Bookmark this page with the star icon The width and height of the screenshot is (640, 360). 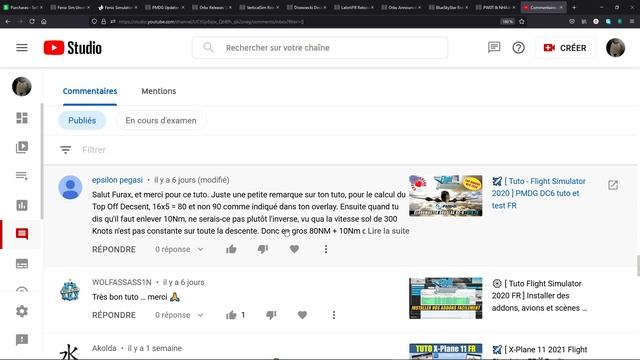pos(522,21)
